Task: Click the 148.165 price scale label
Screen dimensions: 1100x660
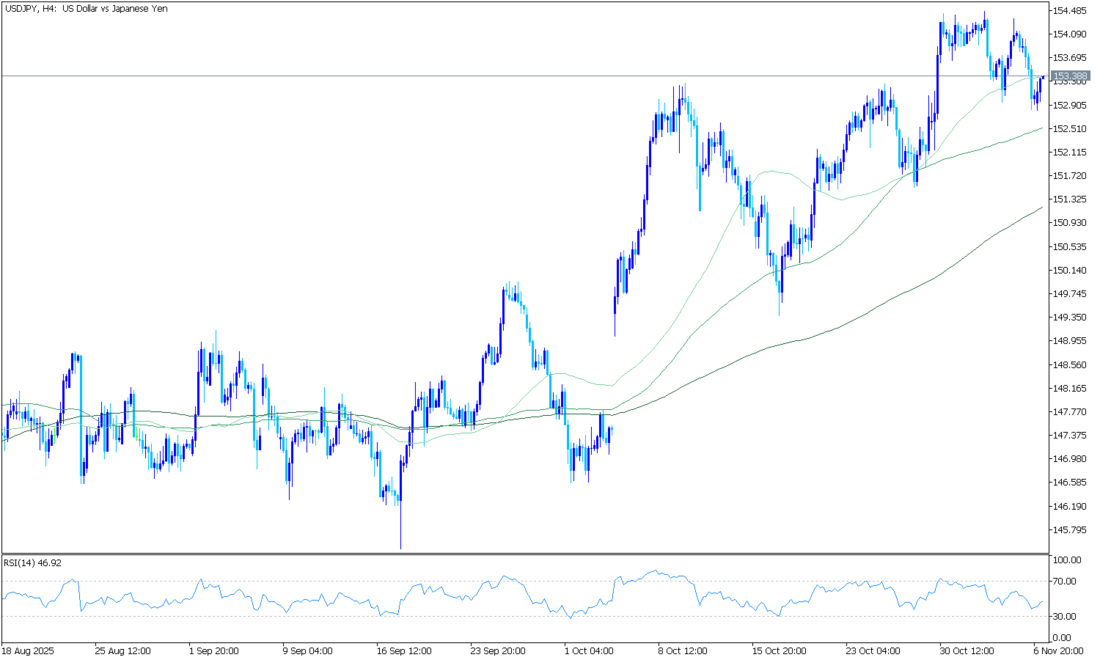Action: [x=1071, y=388]
